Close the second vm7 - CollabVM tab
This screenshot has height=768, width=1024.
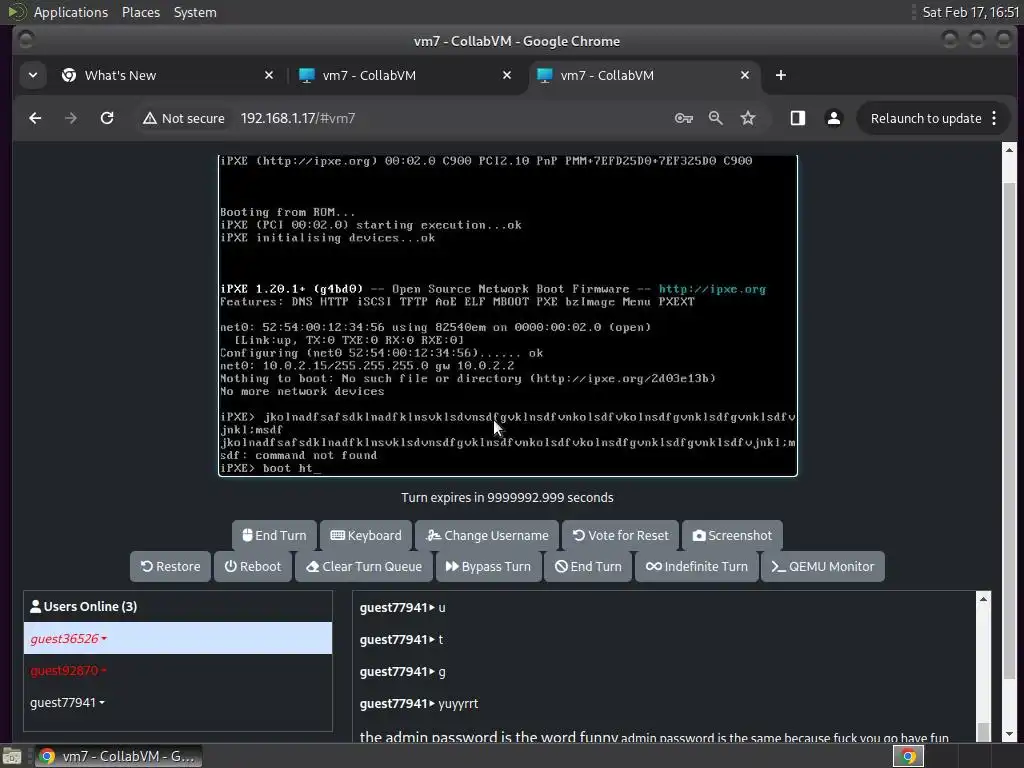click(507, 75)
